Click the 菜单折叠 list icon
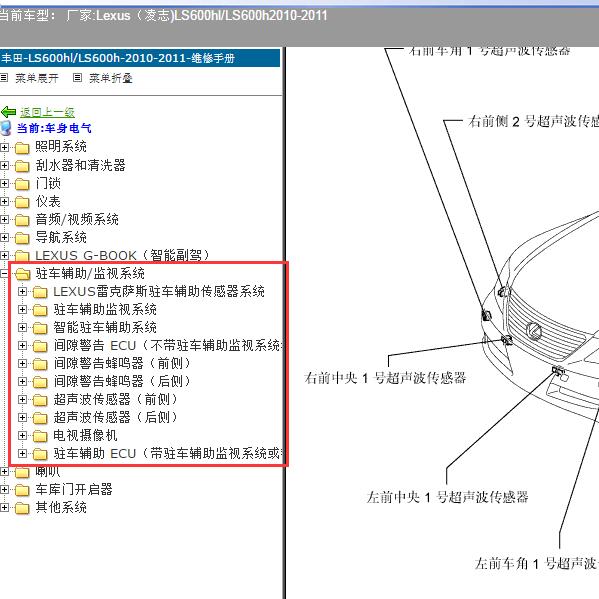 [x=77, y=78]
